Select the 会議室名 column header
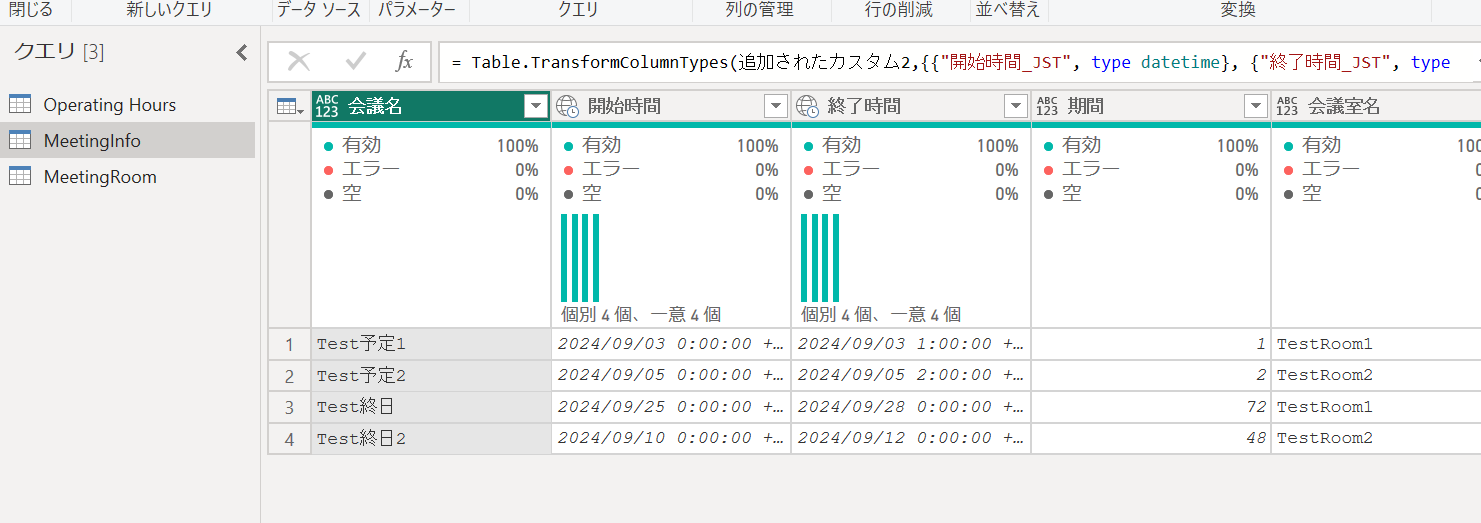 tap(1376, 106)
